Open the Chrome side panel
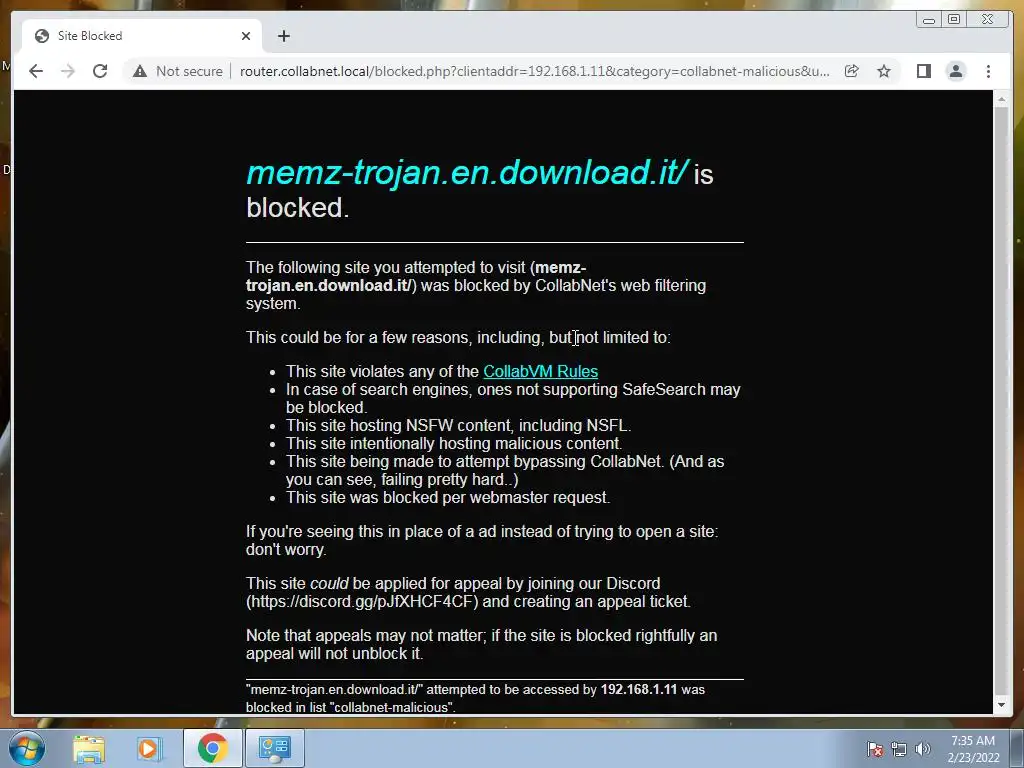Viewport: 1024px width, 768px height. [x=923, y=71]
